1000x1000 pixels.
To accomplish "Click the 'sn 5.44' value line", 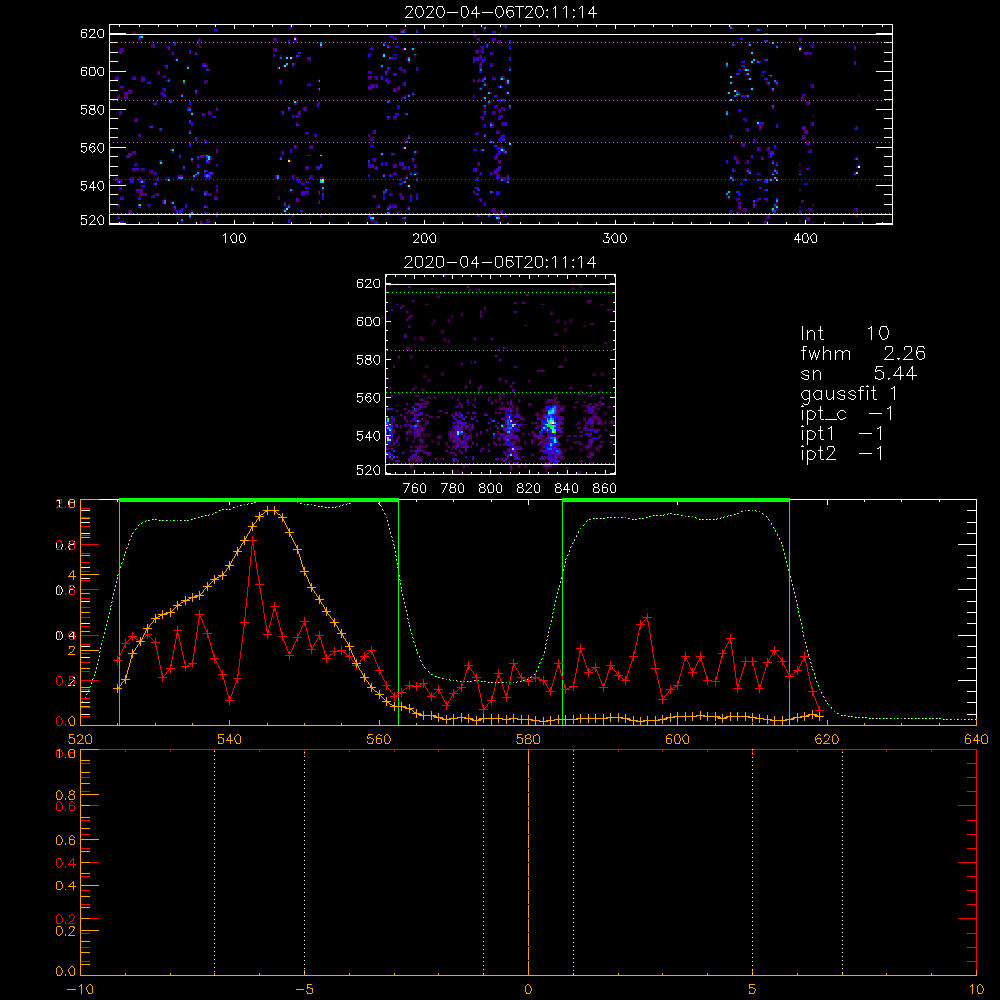I will tap(858, 373).
